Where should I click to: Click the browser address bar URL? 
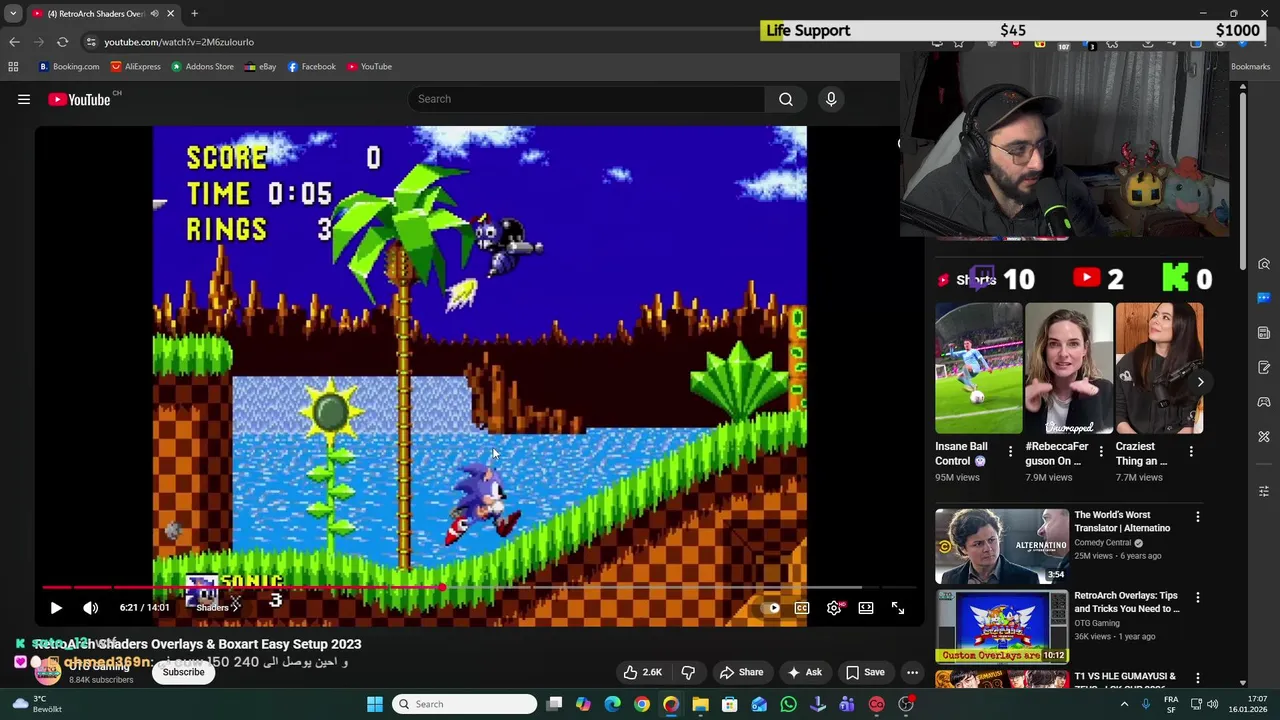pos(179,42)
